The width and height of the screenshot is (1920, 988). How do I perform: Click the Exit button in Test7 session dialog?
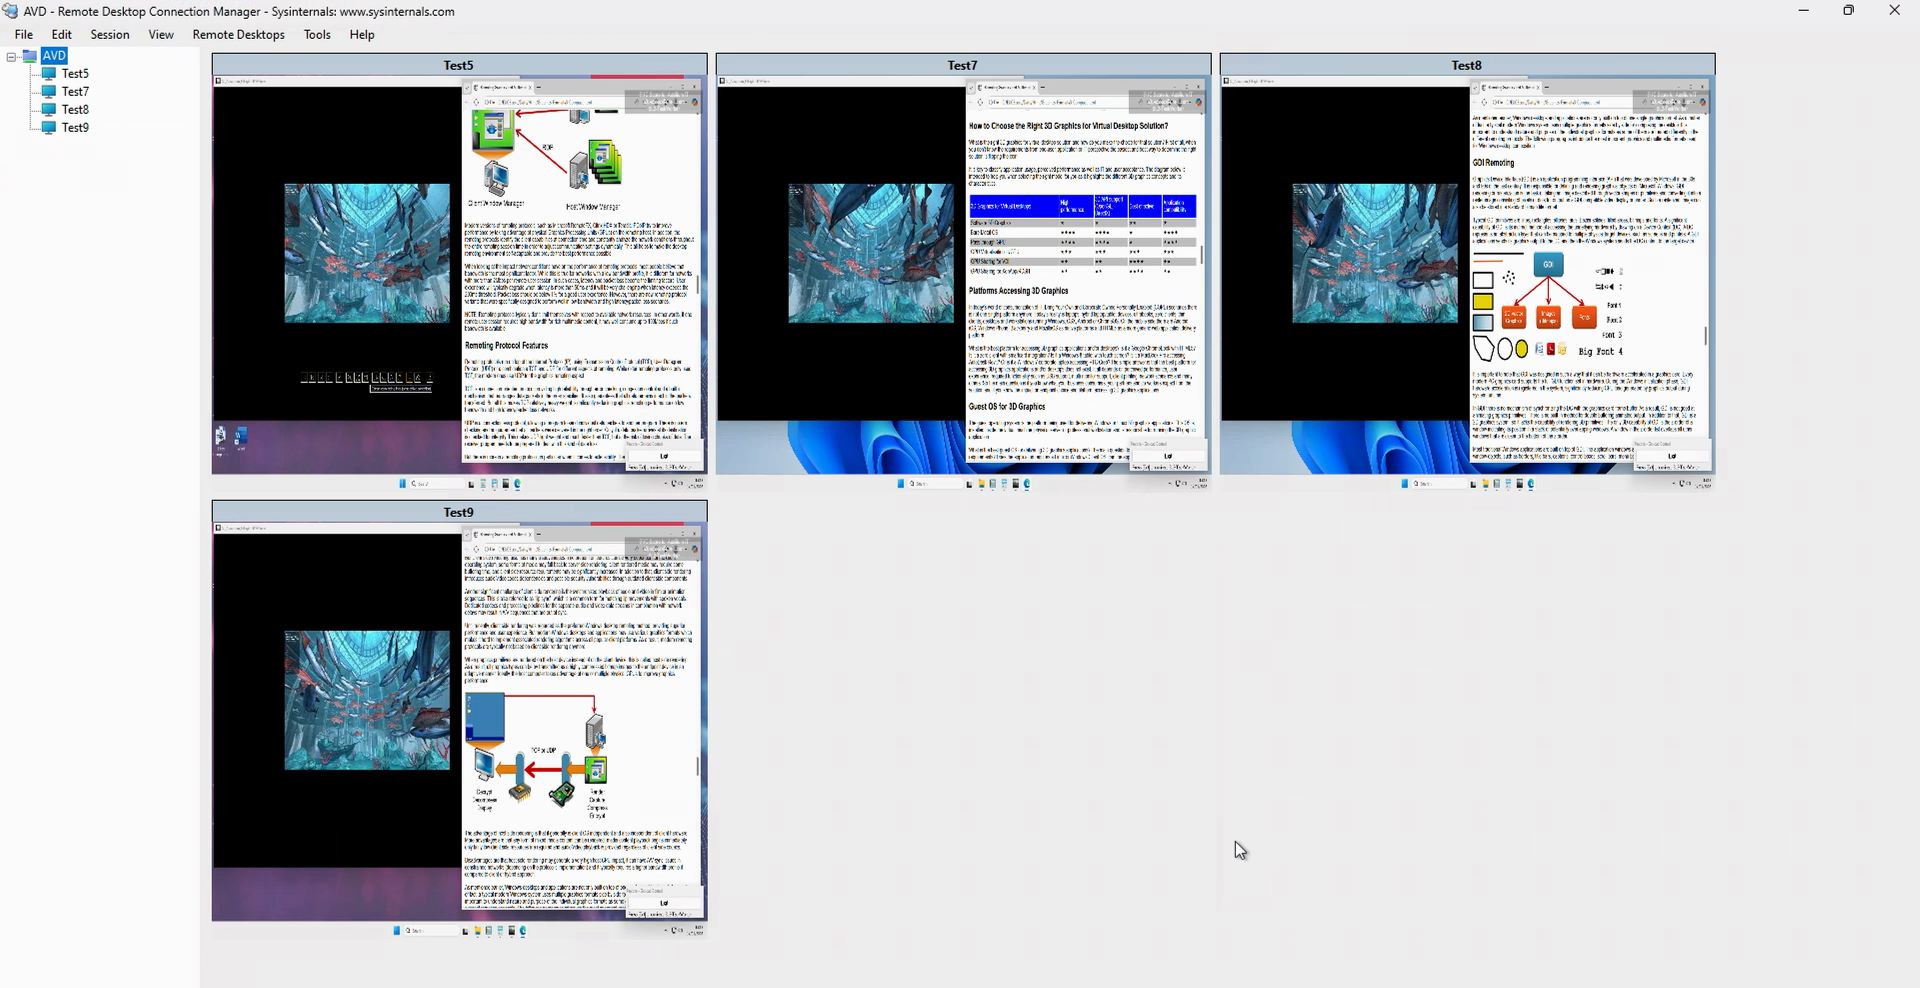tap(1167, 456)
